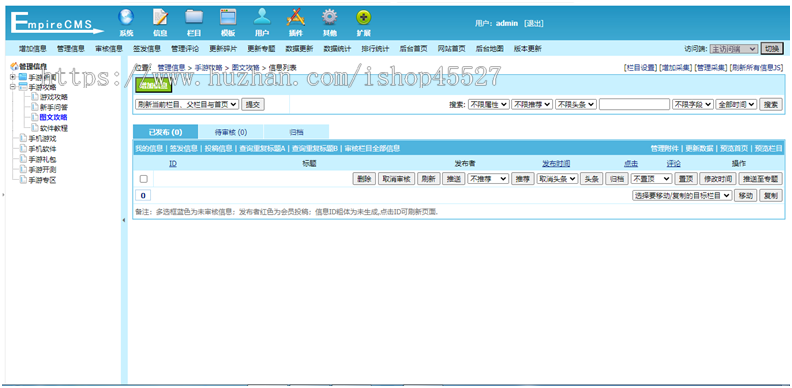
Task: Click the 手游攻略 breadcrumb link
Action: (208, 67)
